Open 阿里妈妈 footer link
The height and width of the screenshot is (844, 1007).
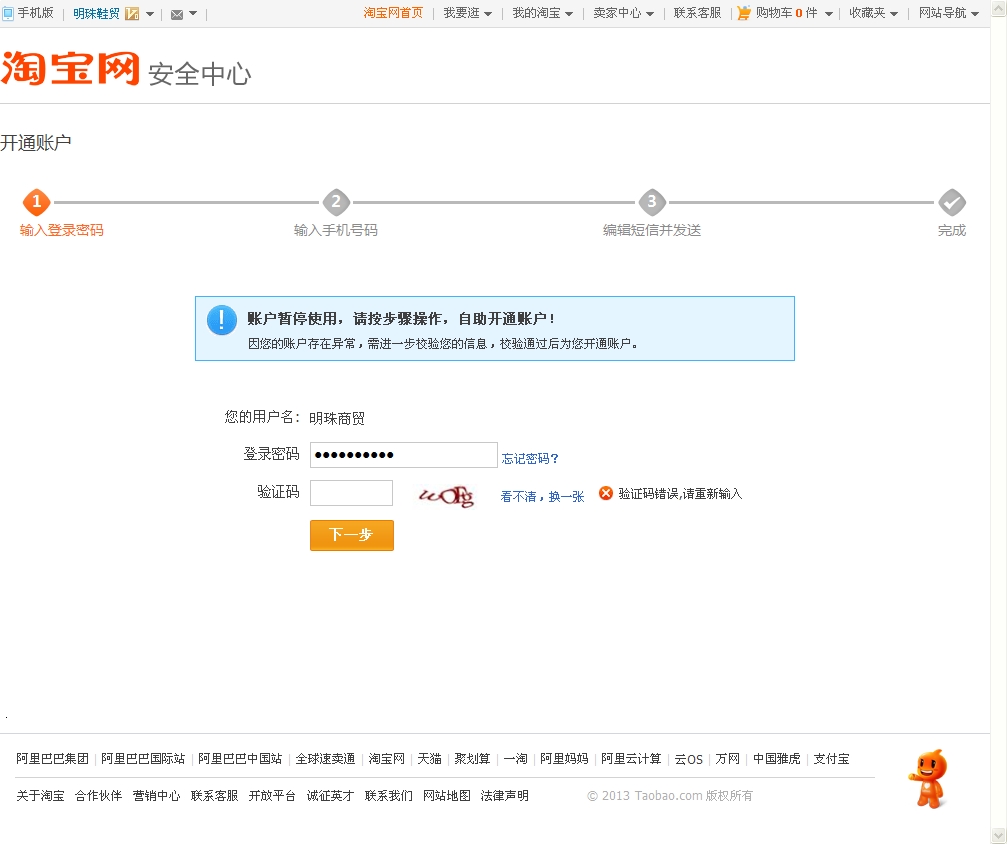click(x=564, y=759)
